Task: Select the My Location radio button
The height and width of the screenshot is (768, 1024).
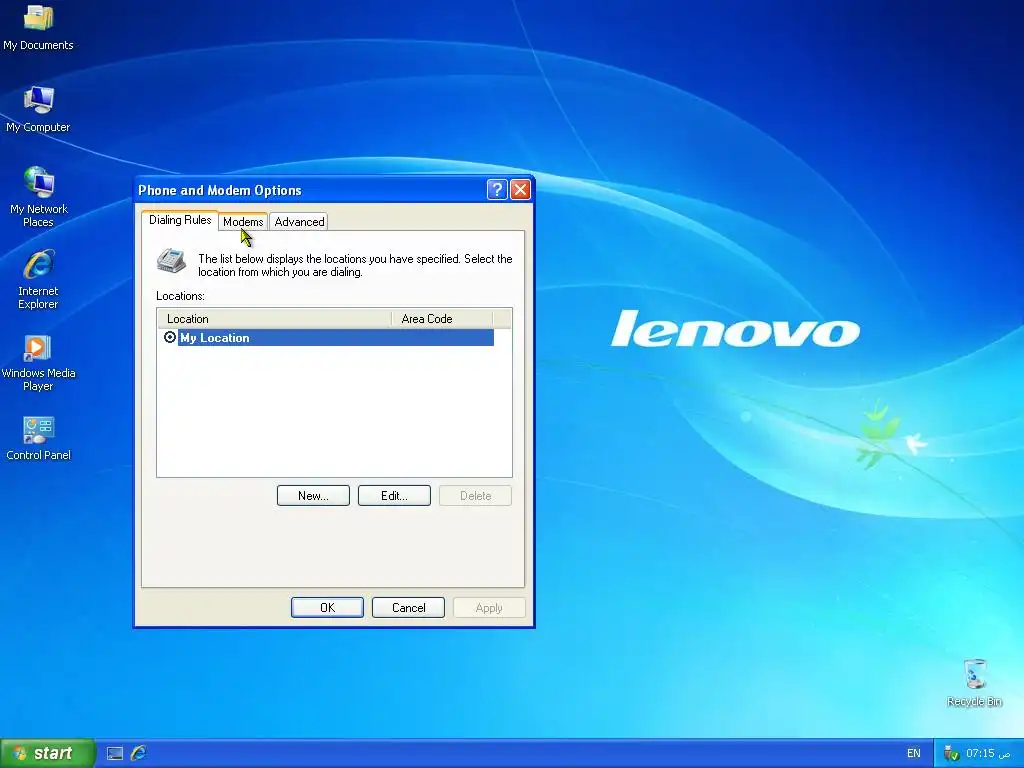Action: tap(170, 337)
